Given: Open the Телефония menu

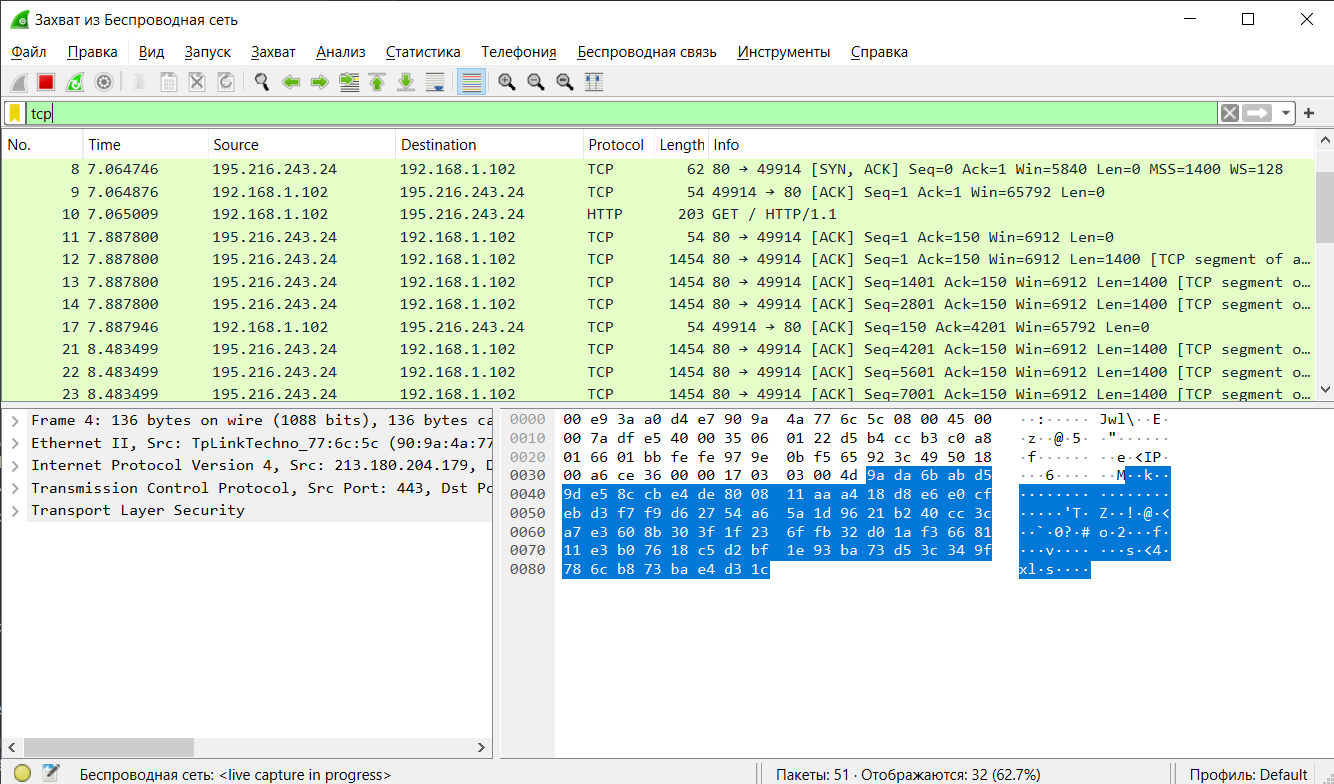Looking at the screenshot, I should pyautogui.click(x=518, y=52).
